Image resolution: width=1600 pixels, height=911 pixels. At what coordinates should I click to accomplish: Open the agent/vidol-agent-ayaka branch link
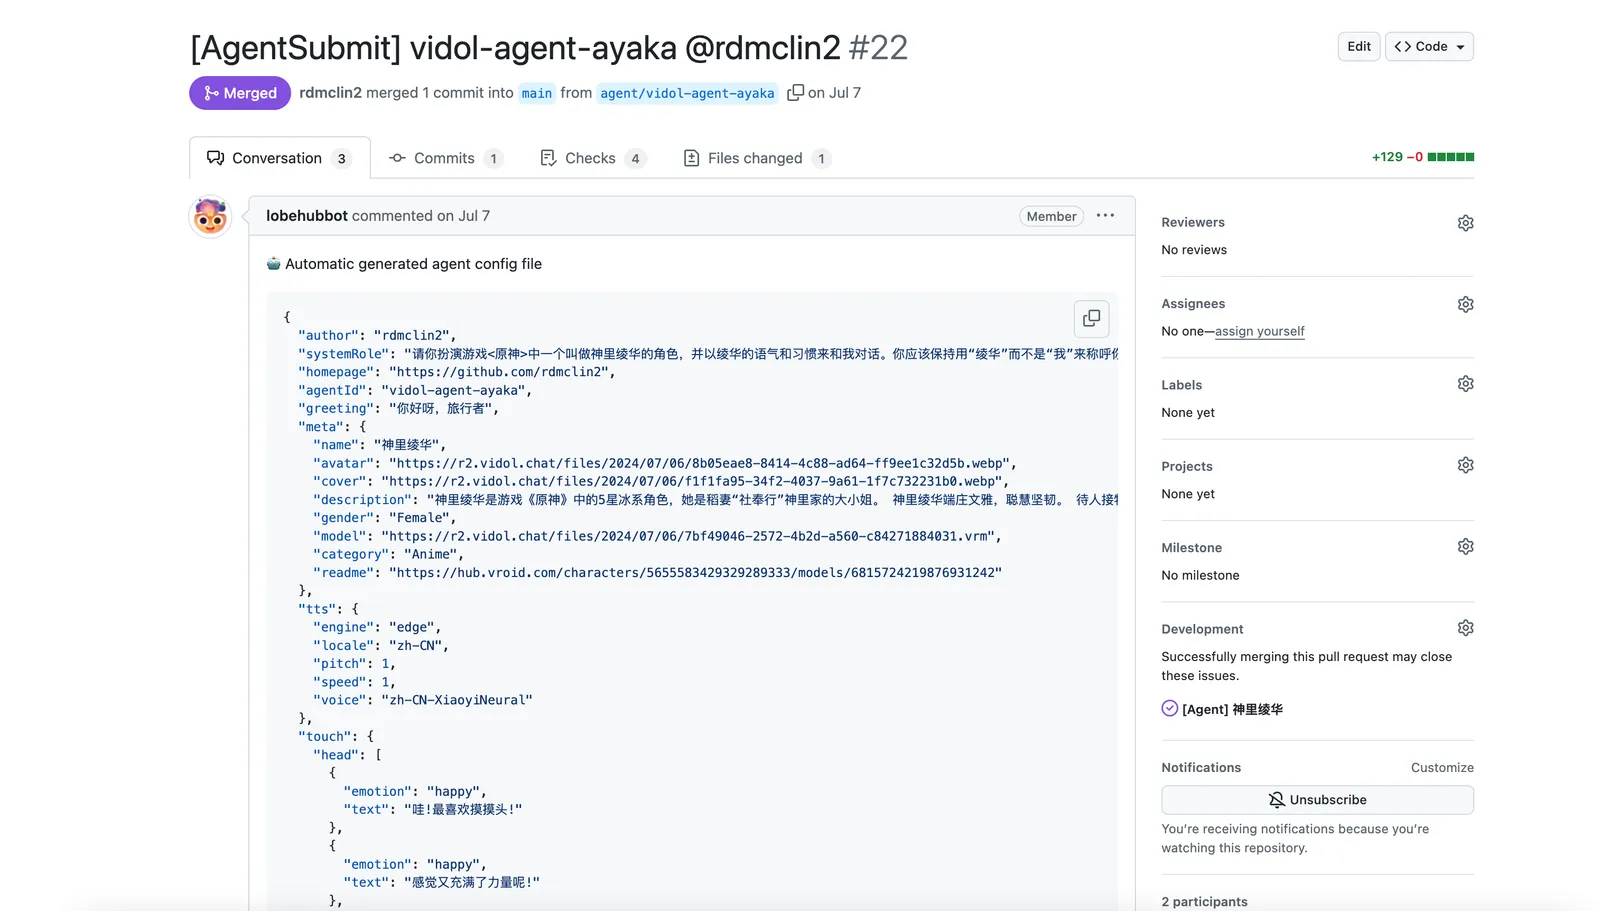pos(687,93)
